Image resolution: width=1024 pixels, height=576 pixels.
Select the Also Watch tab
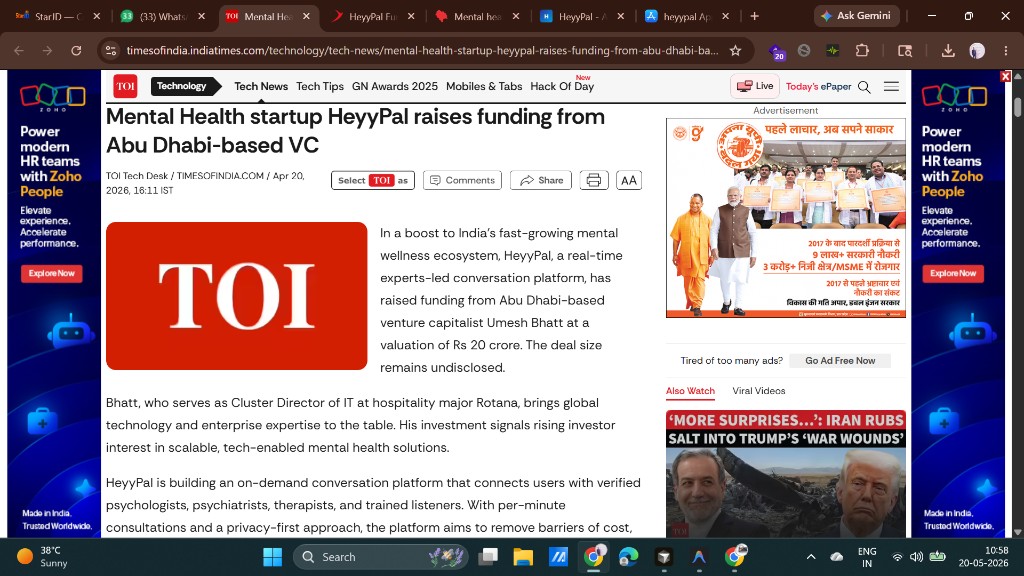click(x=690, y=391)
